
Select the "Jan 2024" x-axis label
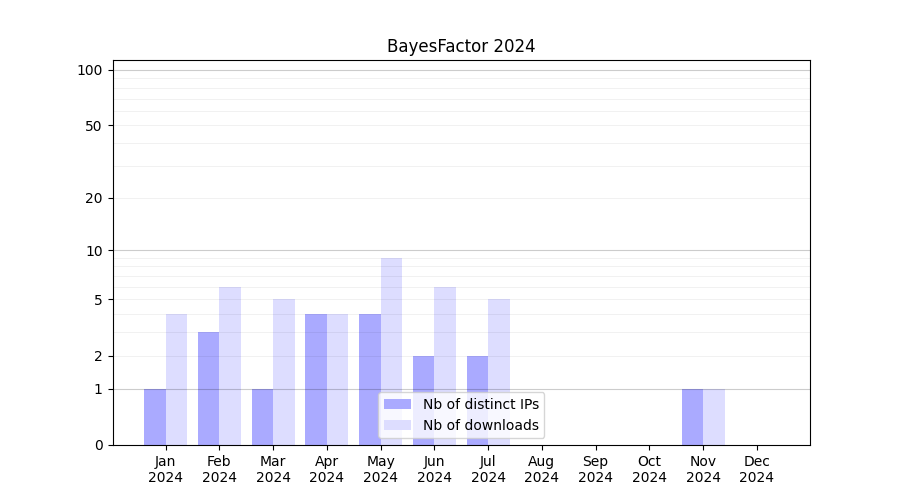(166, 469)
